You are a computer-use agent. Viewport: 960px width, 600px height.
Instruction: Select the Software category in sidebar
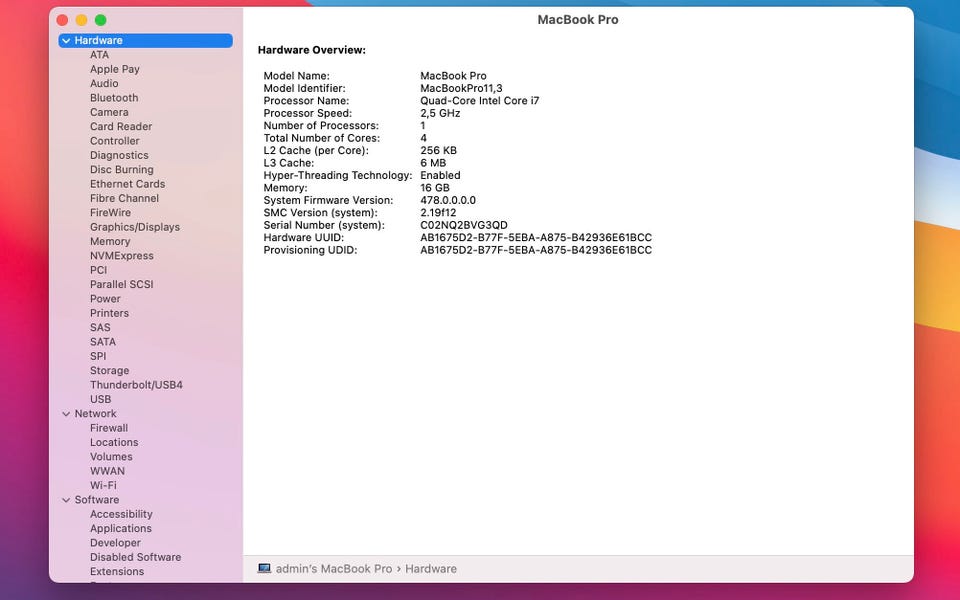pos(97,500)
